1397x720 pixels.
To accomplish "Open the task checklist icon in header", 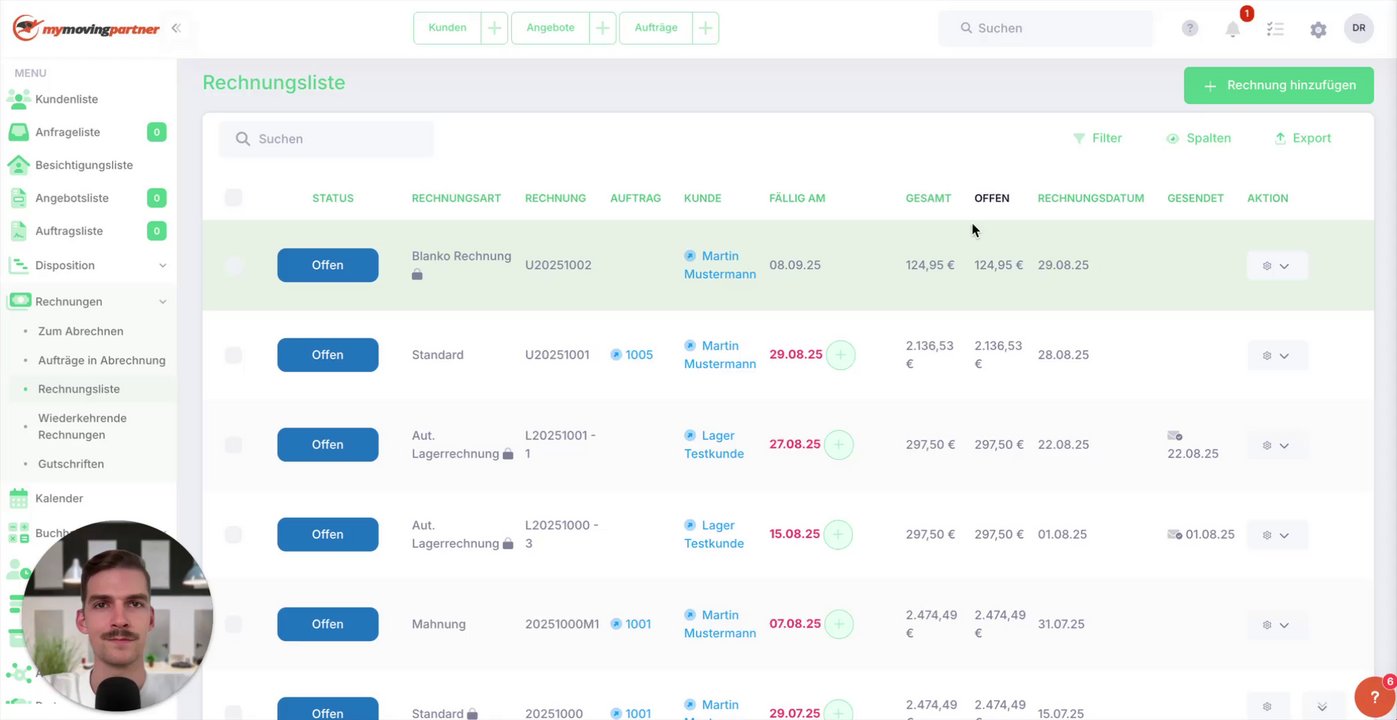I will click(x=1275, y=29).
